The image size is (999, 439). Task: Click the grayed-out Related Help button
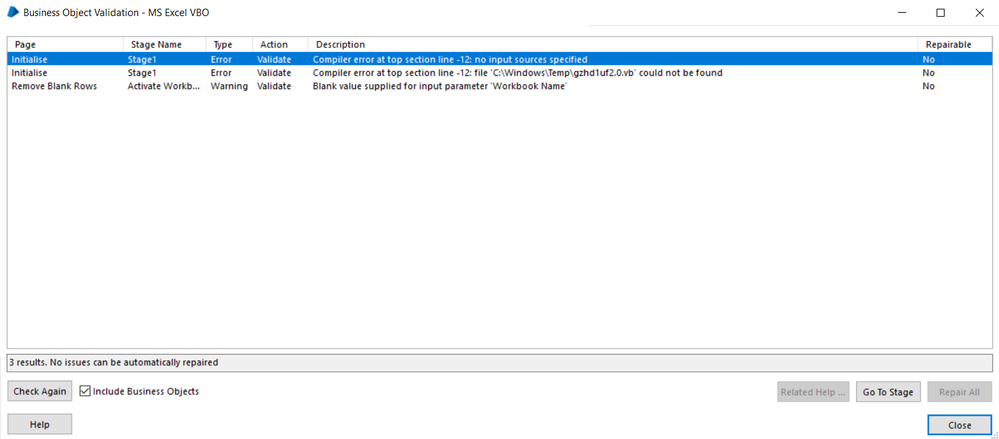814,392
